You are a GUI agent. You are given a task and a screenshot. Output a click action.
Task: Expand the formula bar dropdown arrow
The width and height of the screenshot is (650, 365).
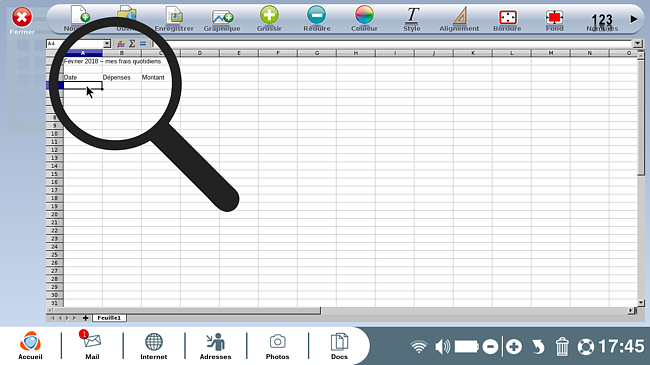pos(638,44)
